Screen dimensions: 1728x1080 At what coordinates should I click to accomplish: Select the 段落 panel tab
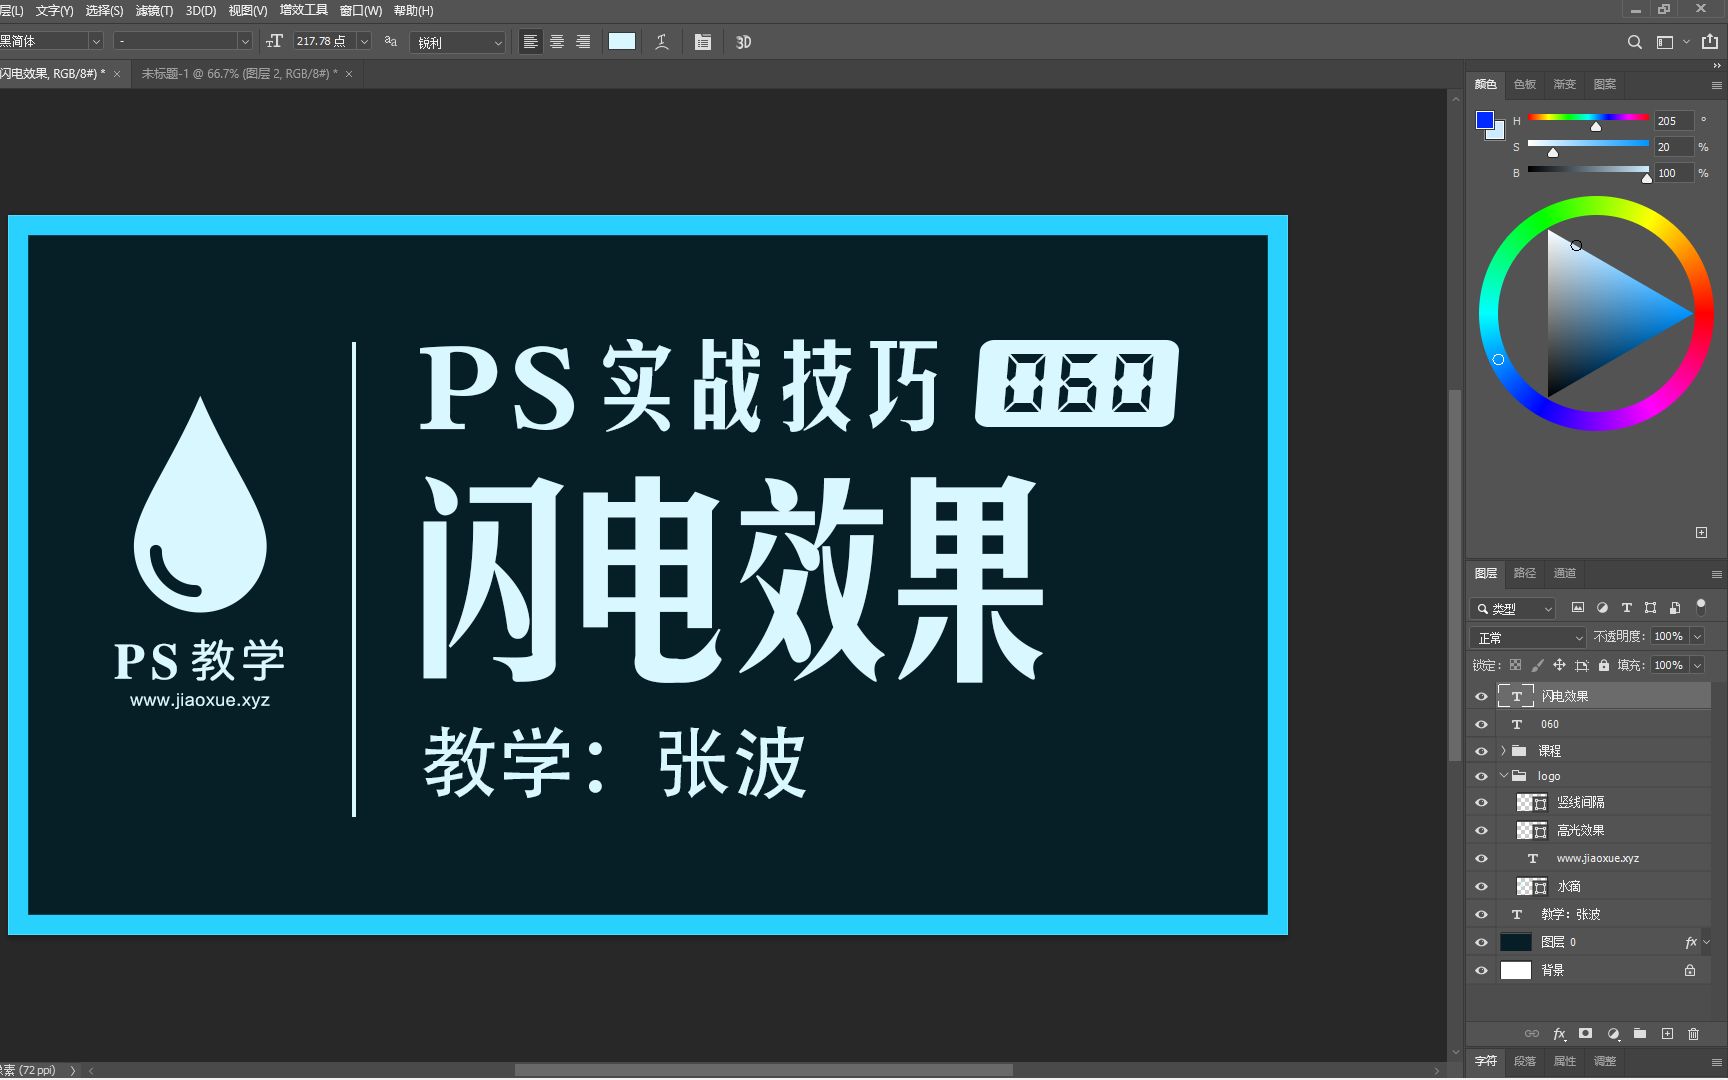tap(1524, 1062)
